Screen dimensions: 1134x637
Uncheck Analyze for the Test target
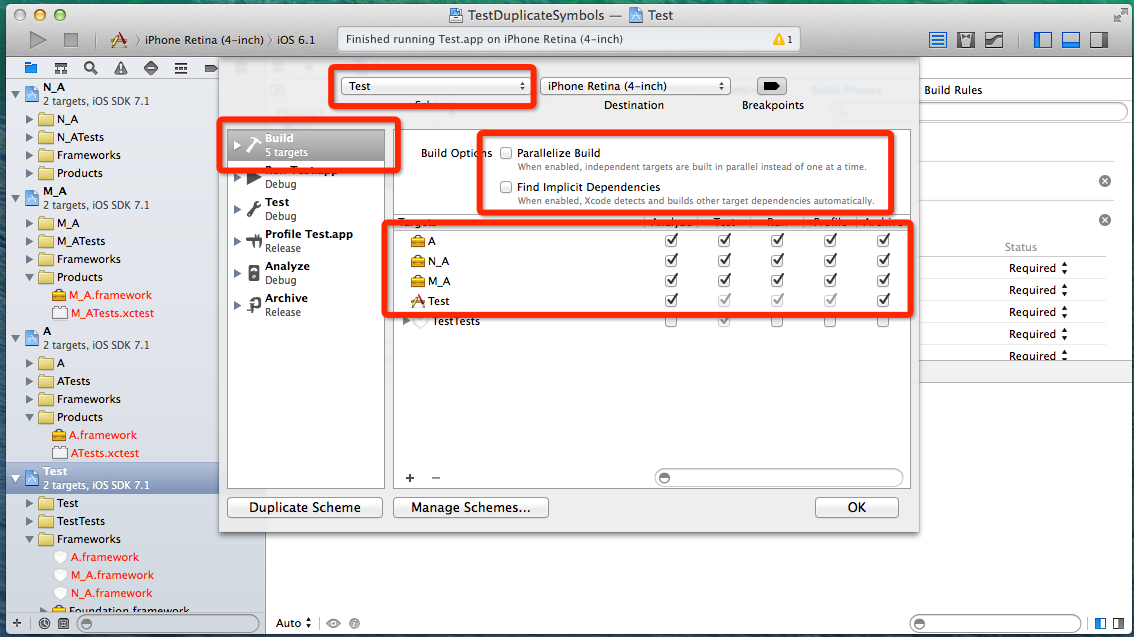[x=671, y=300]
